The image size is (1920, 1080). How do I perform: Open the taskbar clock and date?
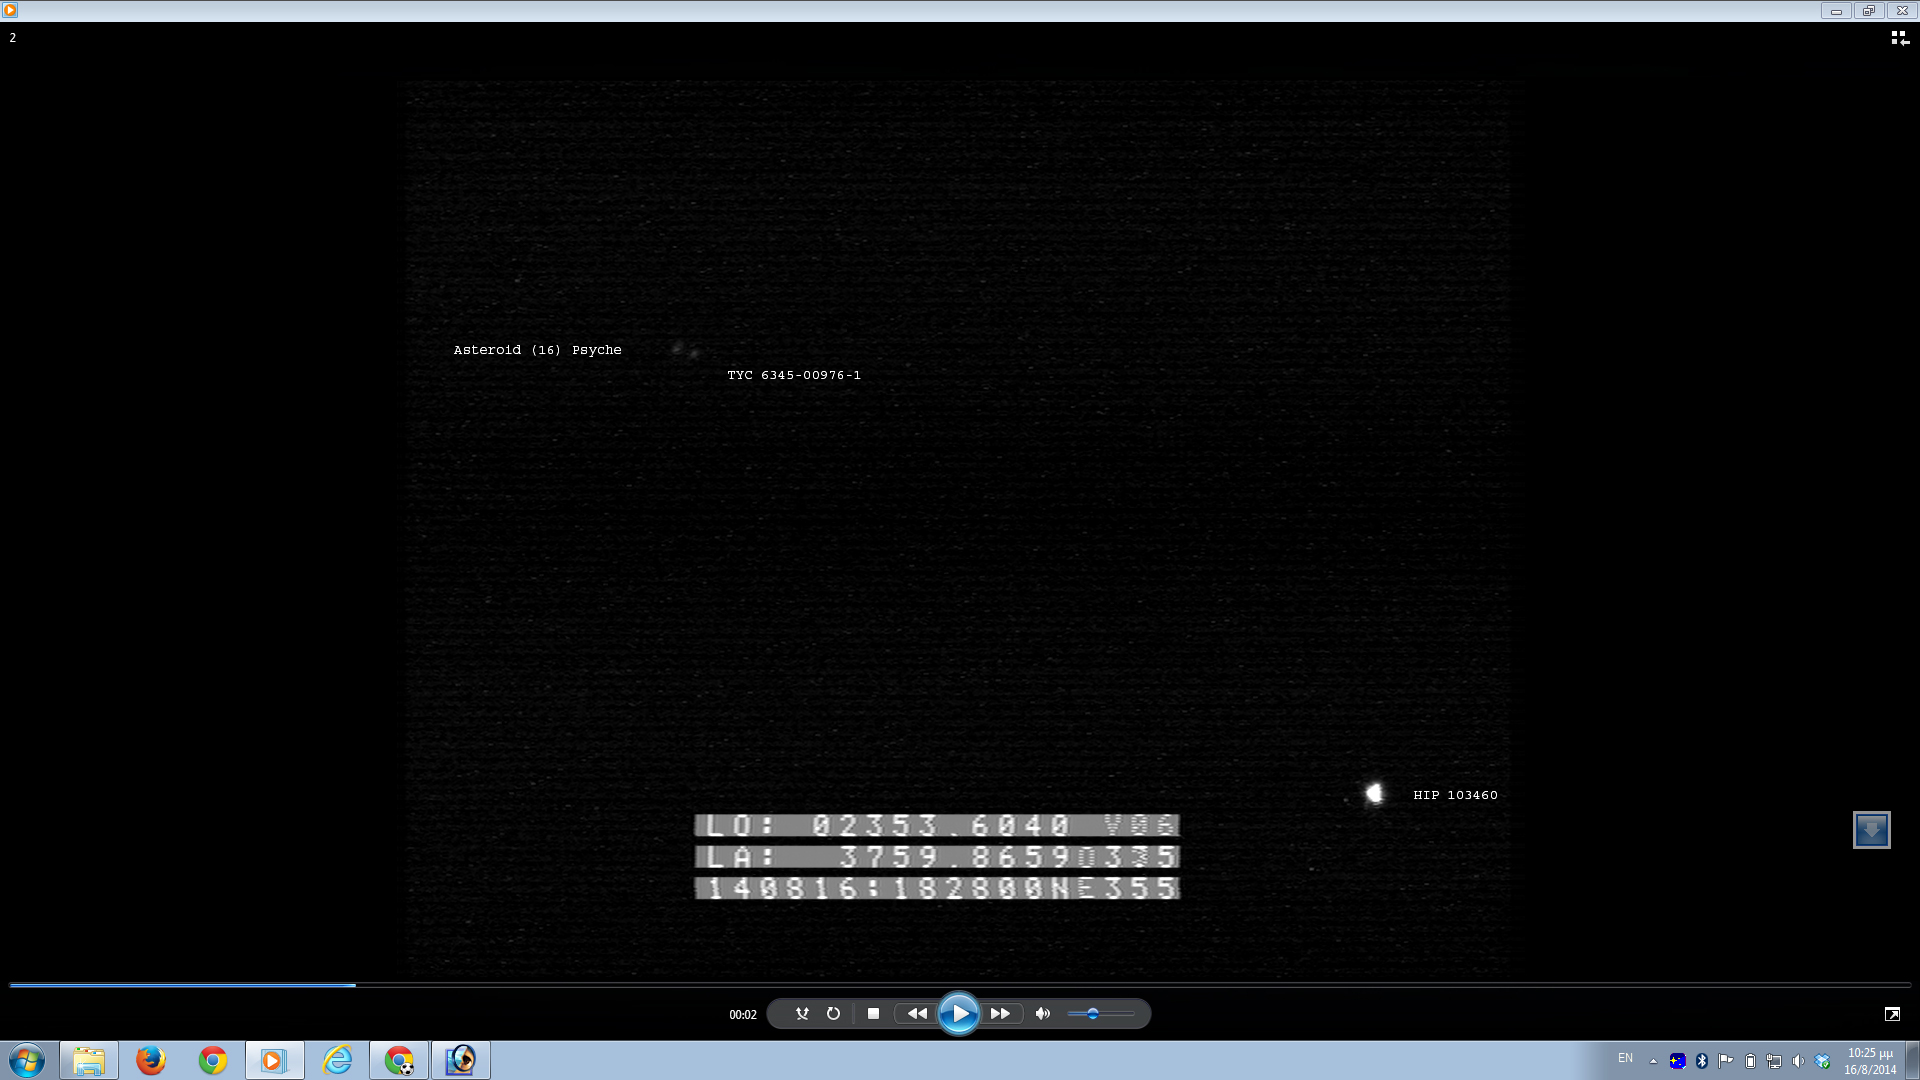click(x=1870, y=1061)
